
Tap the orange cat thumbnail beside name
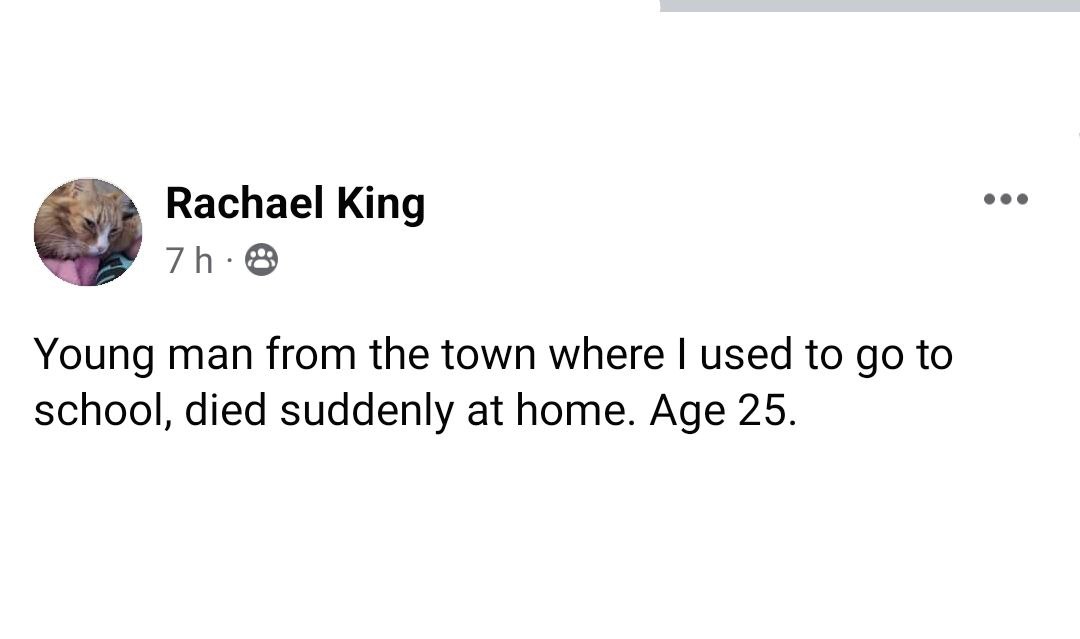point(88,233)
